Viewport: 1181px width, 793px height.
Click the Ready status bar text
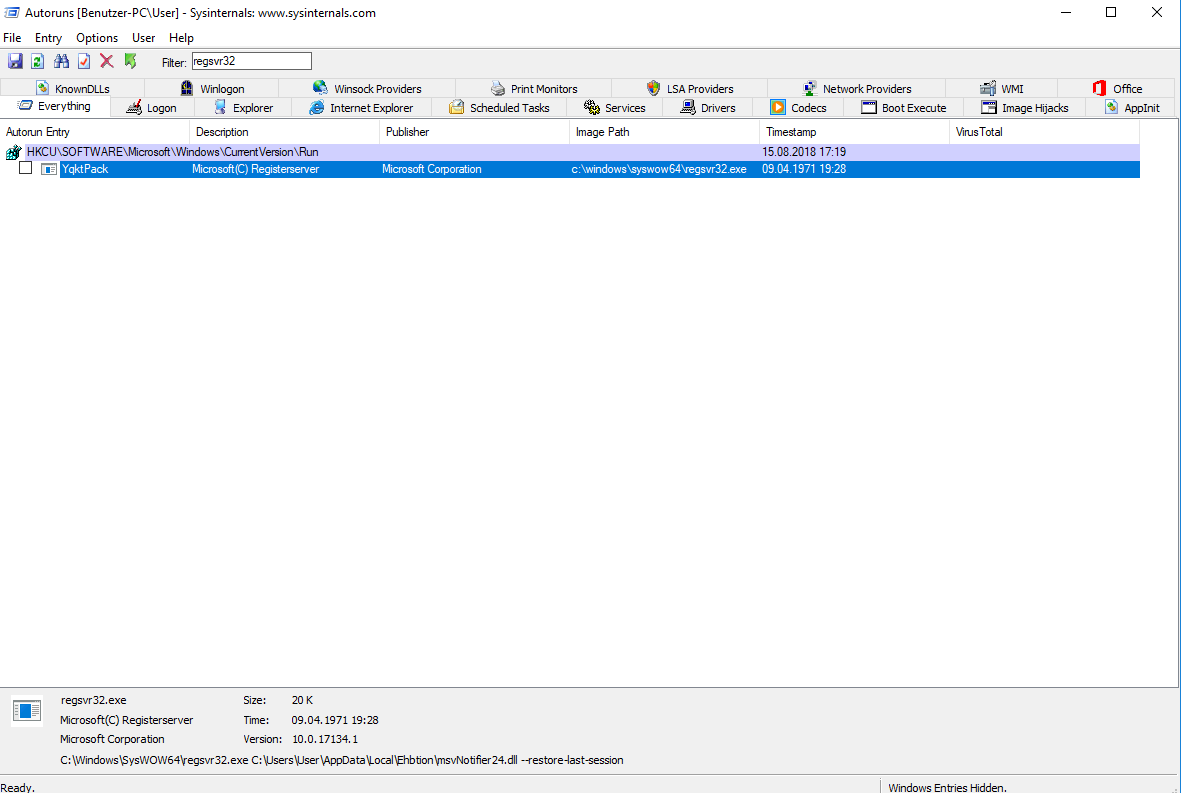18,787
